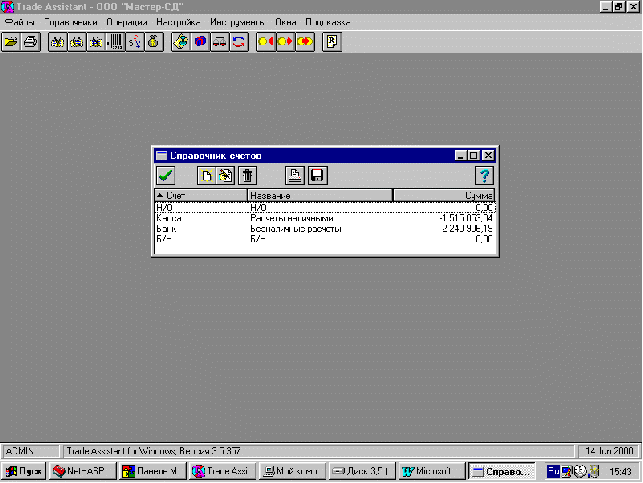Create a new account with new-document icon
This screenshot has height=483, width=643.
click(x=206, y=176)
